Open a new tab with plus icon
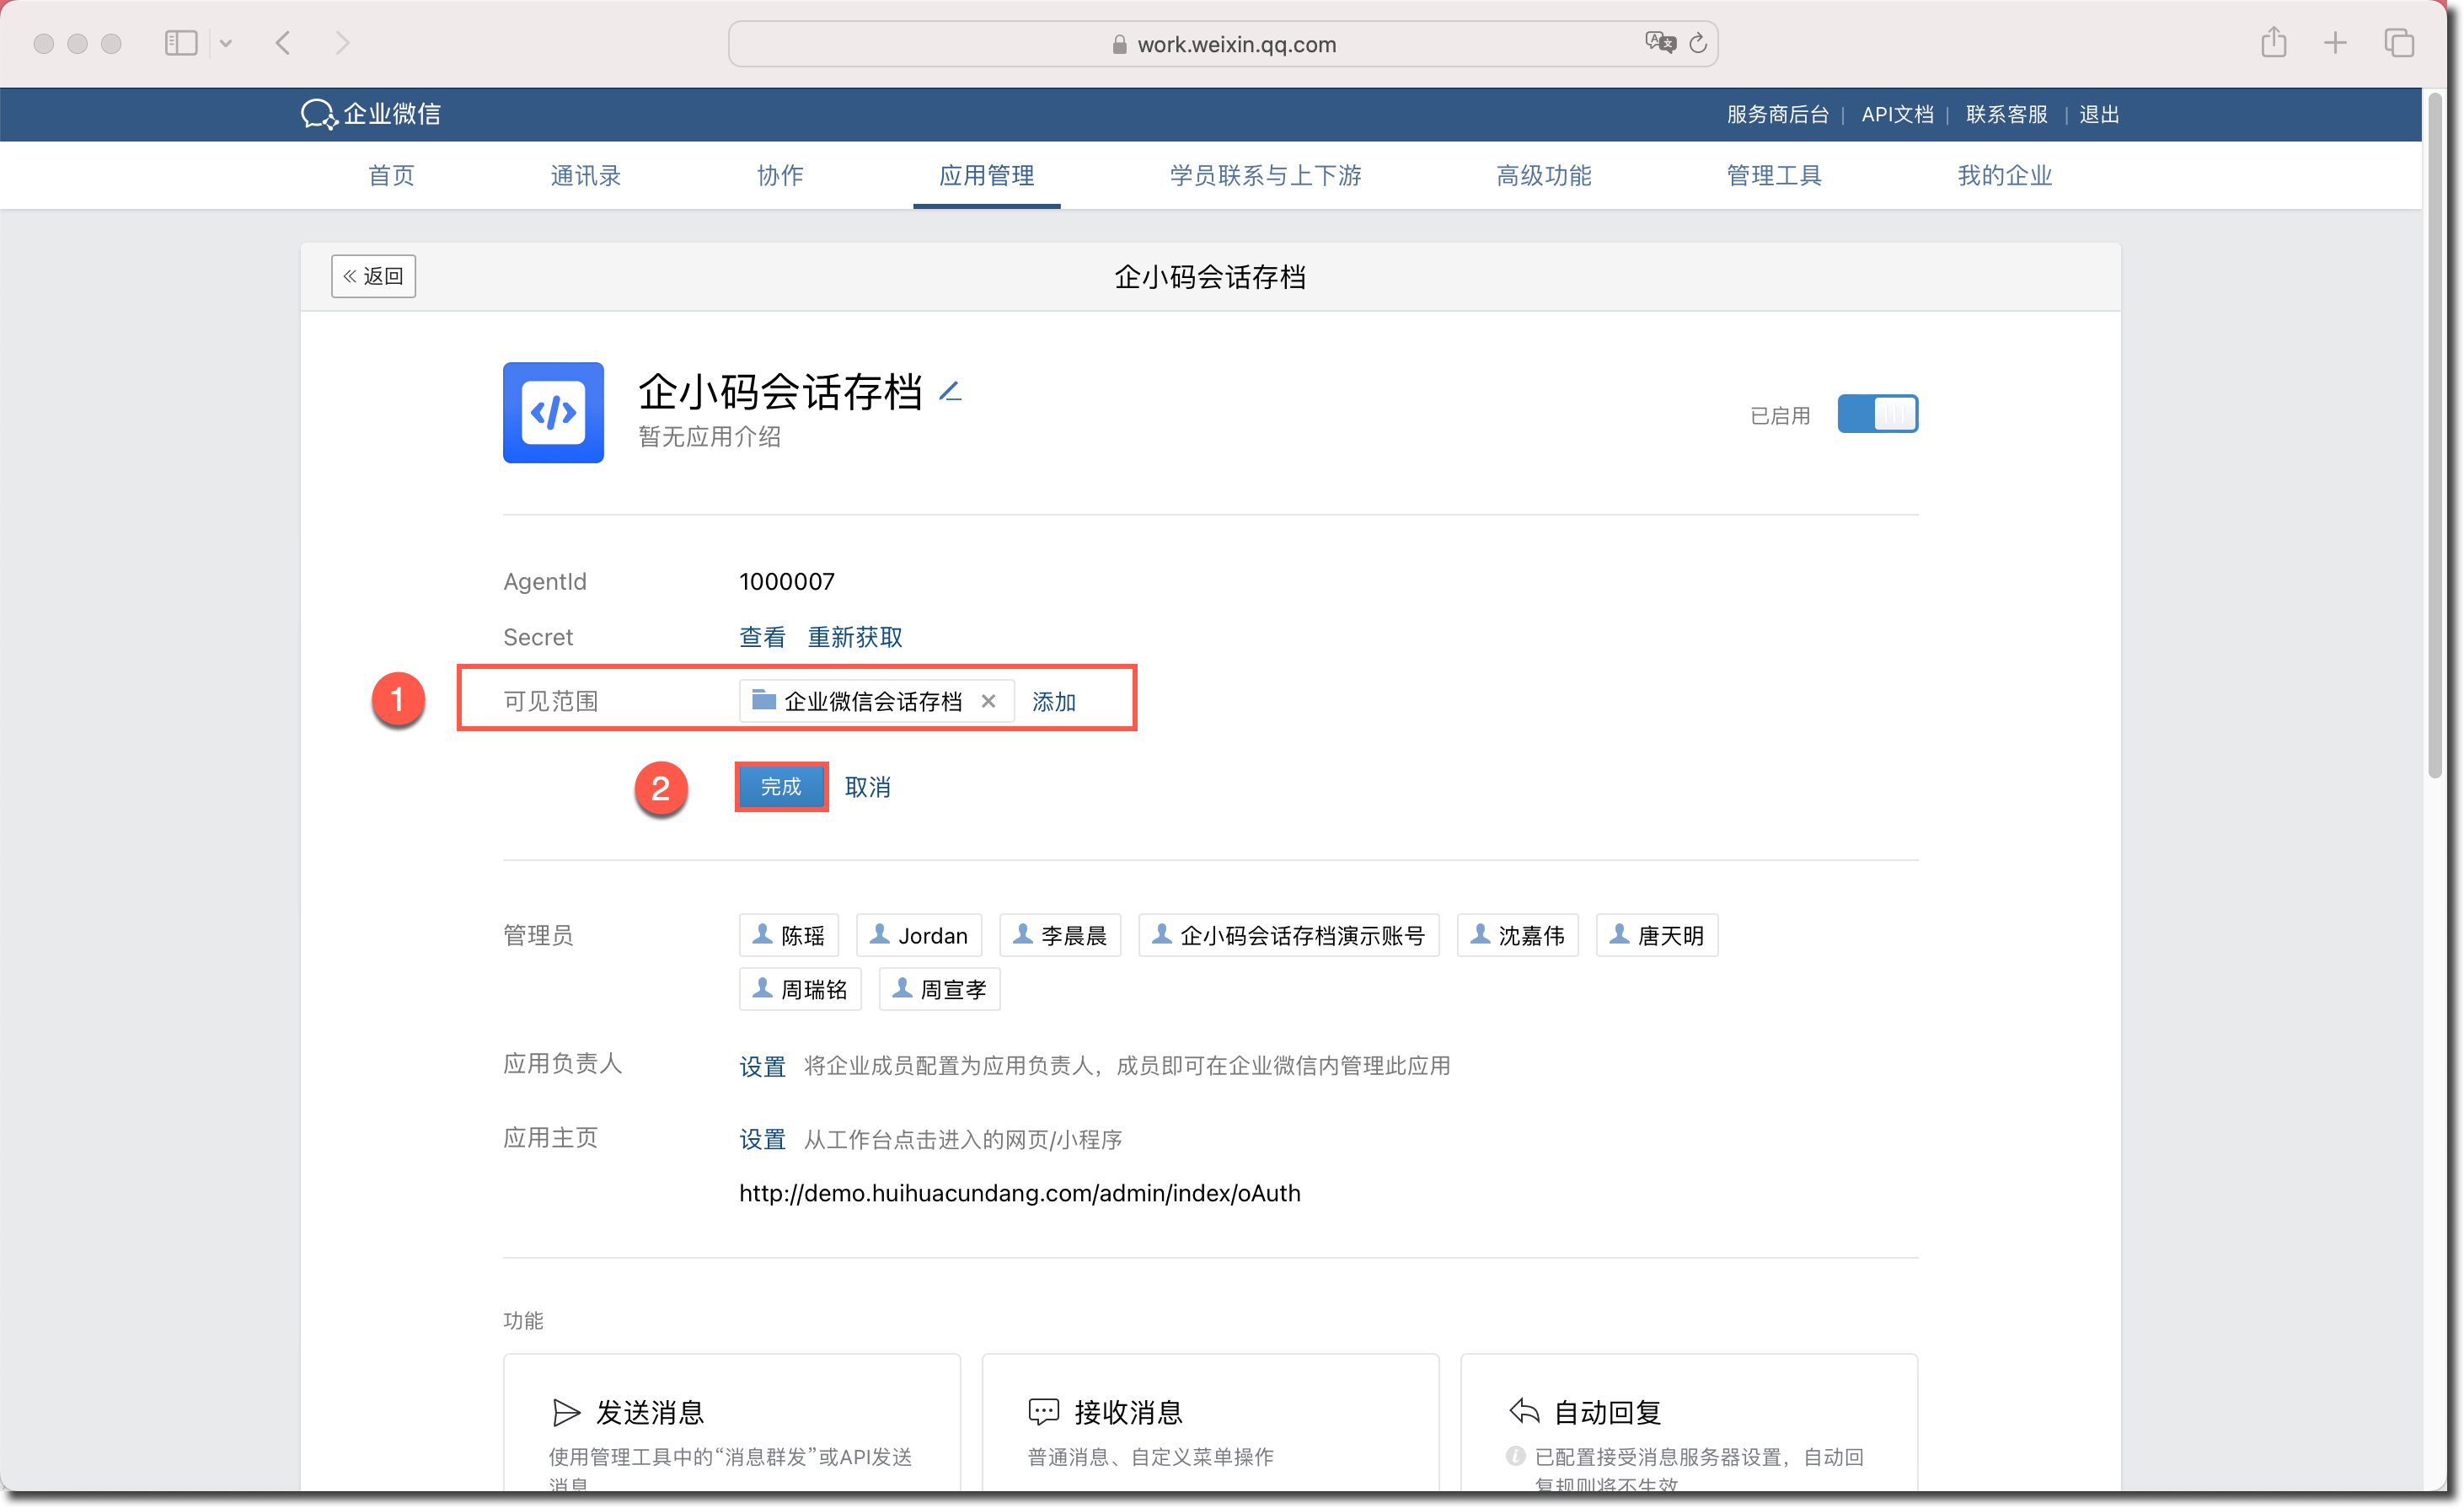 click(x=2335, y=43)
